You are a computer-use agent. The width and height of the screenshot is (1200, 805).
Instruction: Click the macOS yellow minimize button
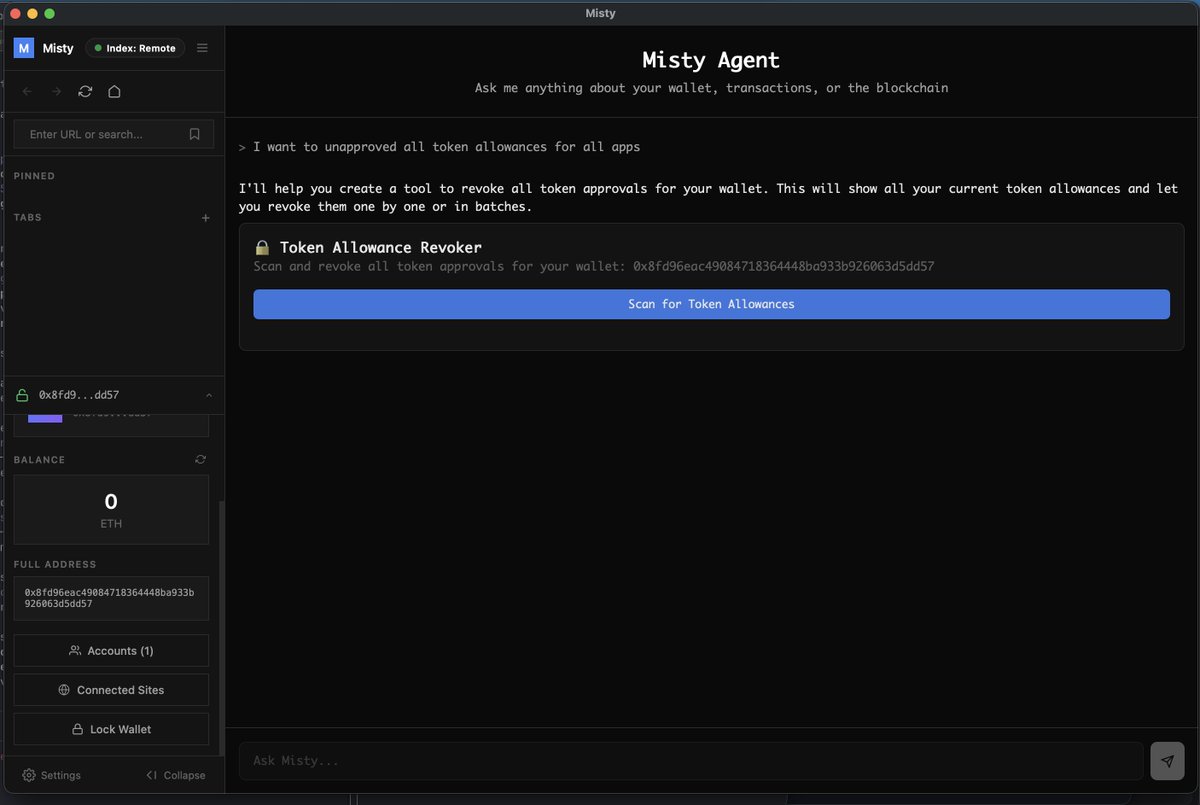click(x=32, y=13)
